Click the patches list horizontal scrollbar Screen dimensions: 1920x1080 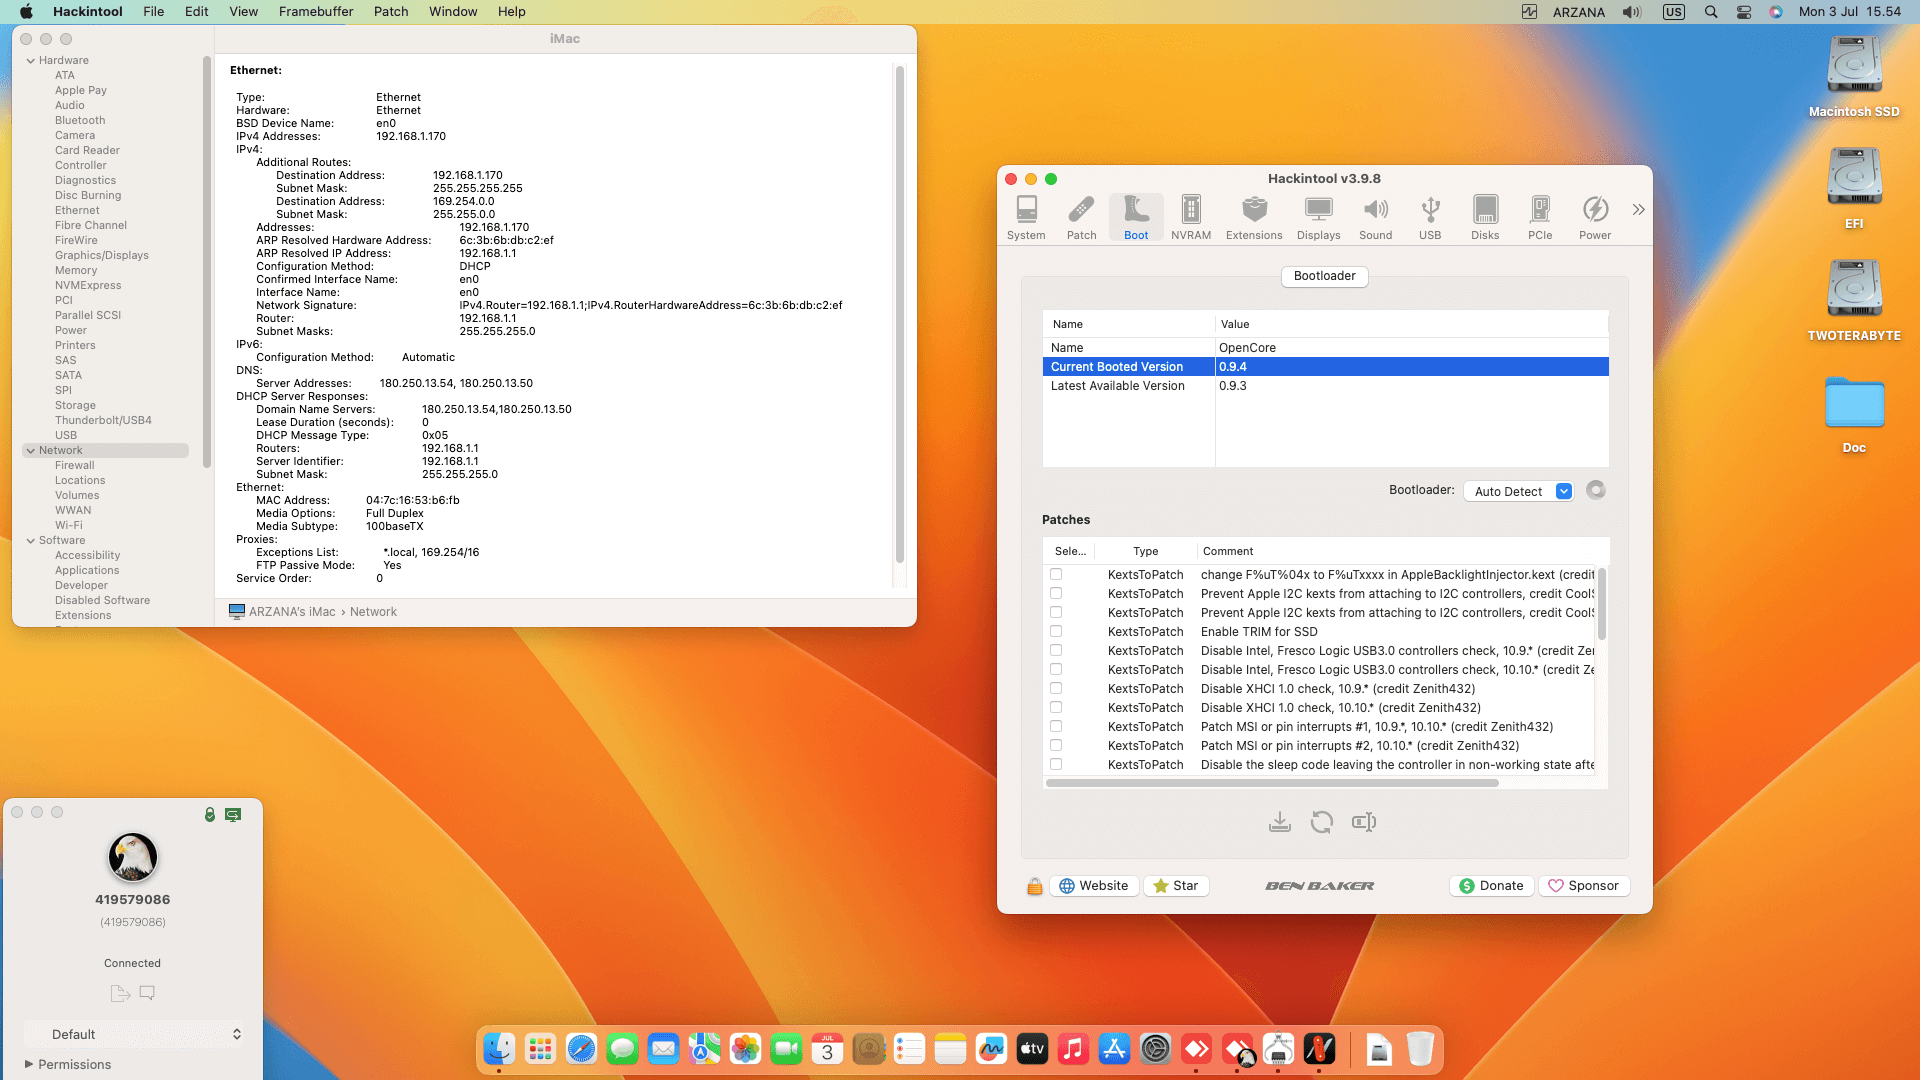click(x=1272, y=783)
